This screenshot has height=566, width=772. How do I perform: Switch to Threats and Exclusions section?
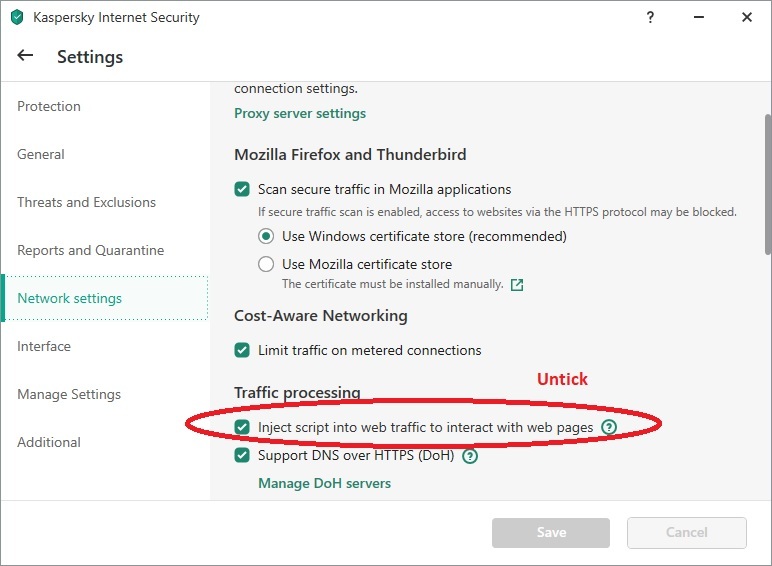(x=86, y=202)
